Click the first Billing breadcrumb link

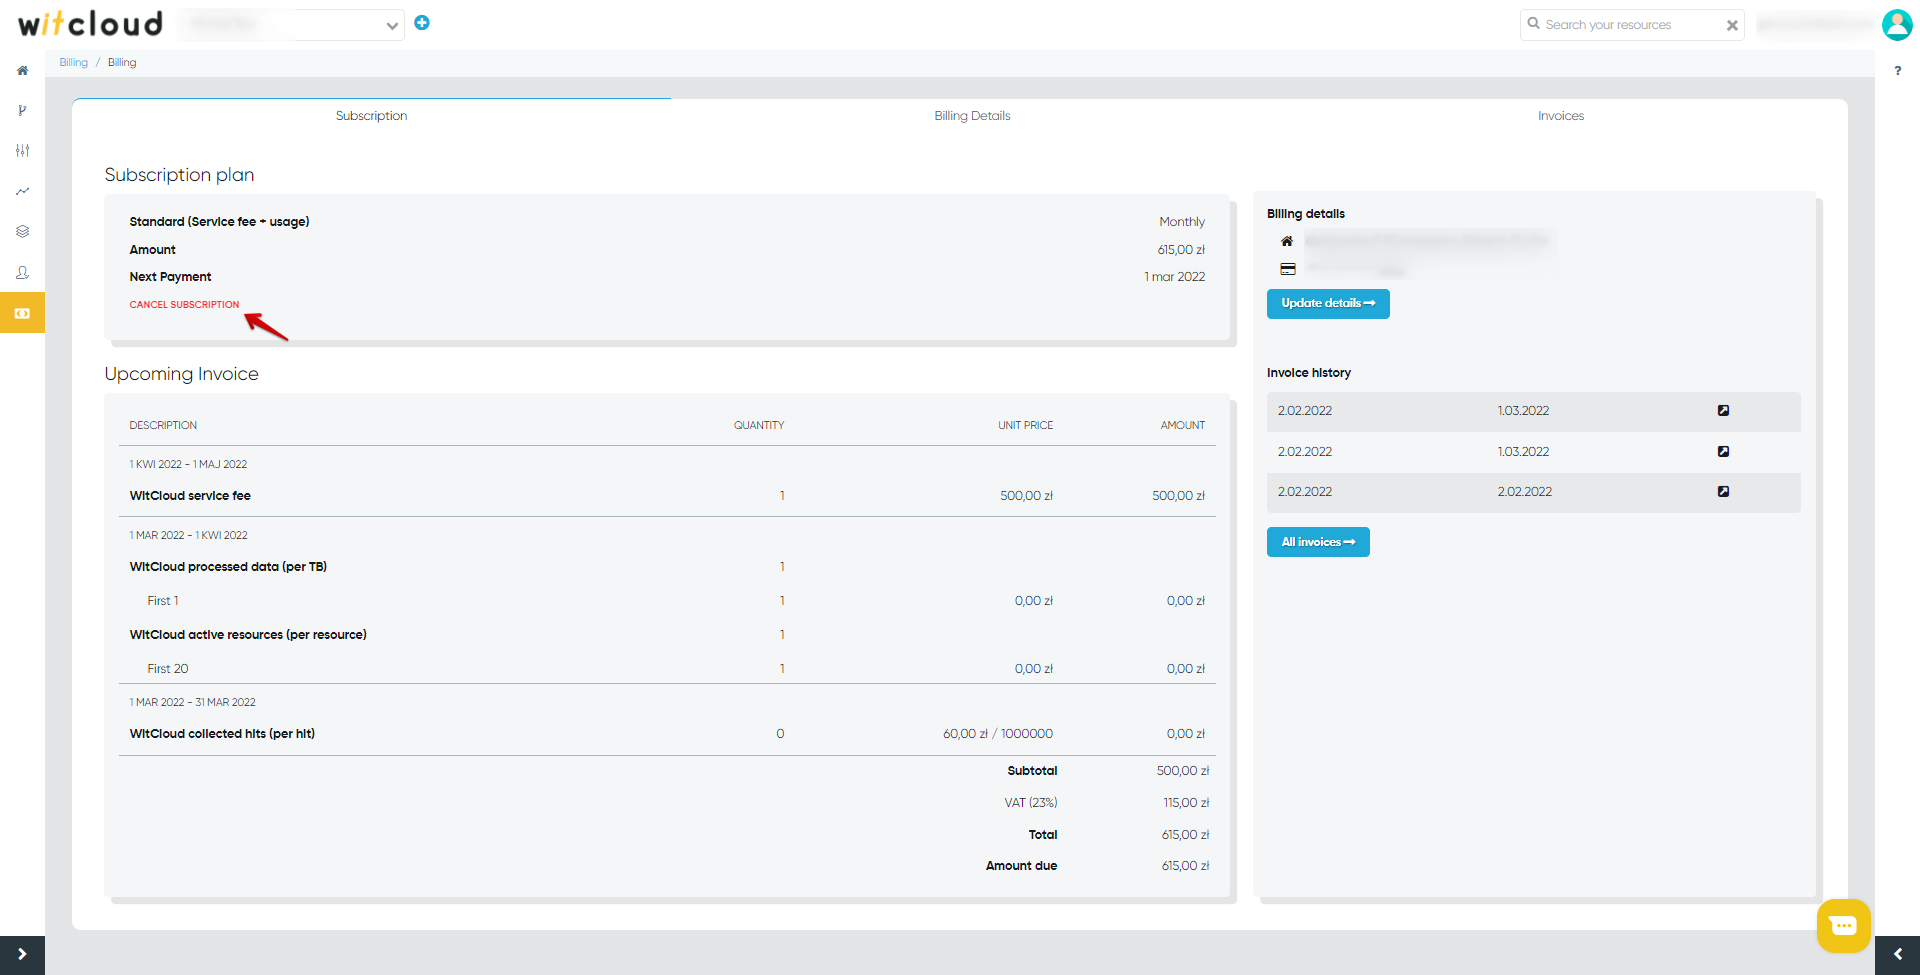tap(73, 62)
